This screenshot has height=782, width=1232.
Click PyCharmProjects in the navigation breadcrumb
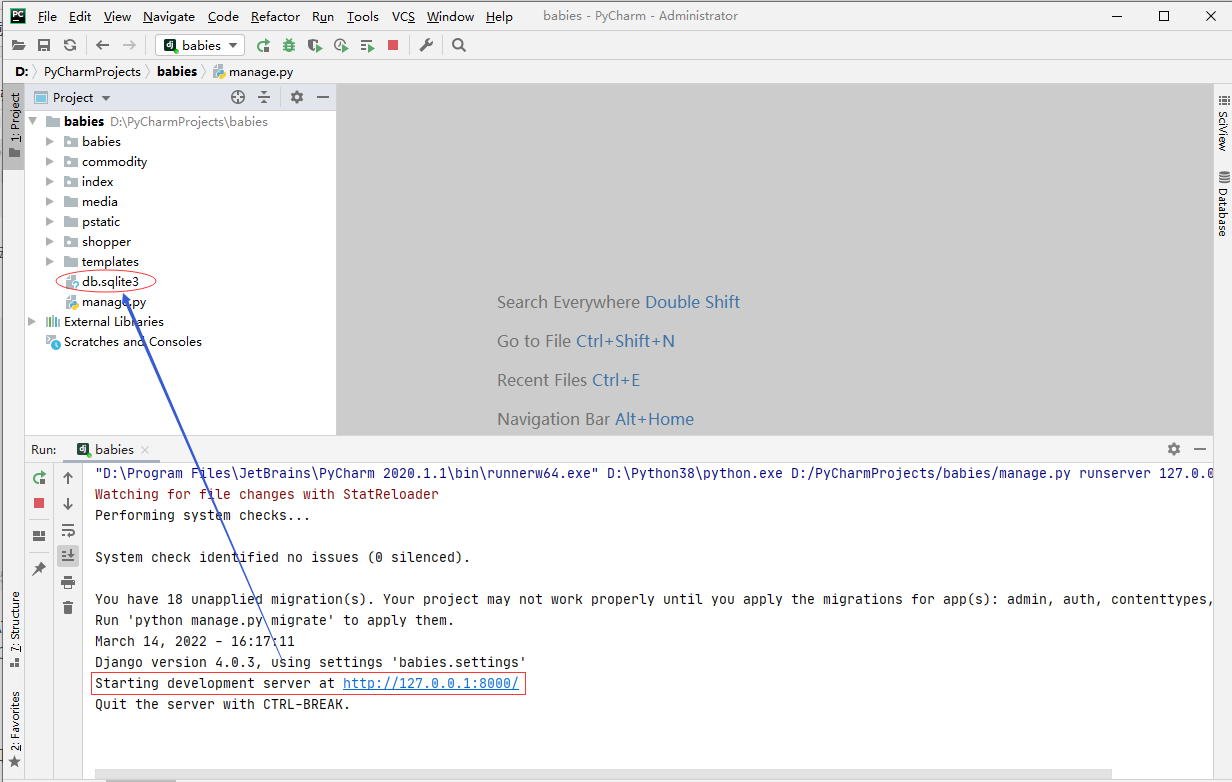92,71
